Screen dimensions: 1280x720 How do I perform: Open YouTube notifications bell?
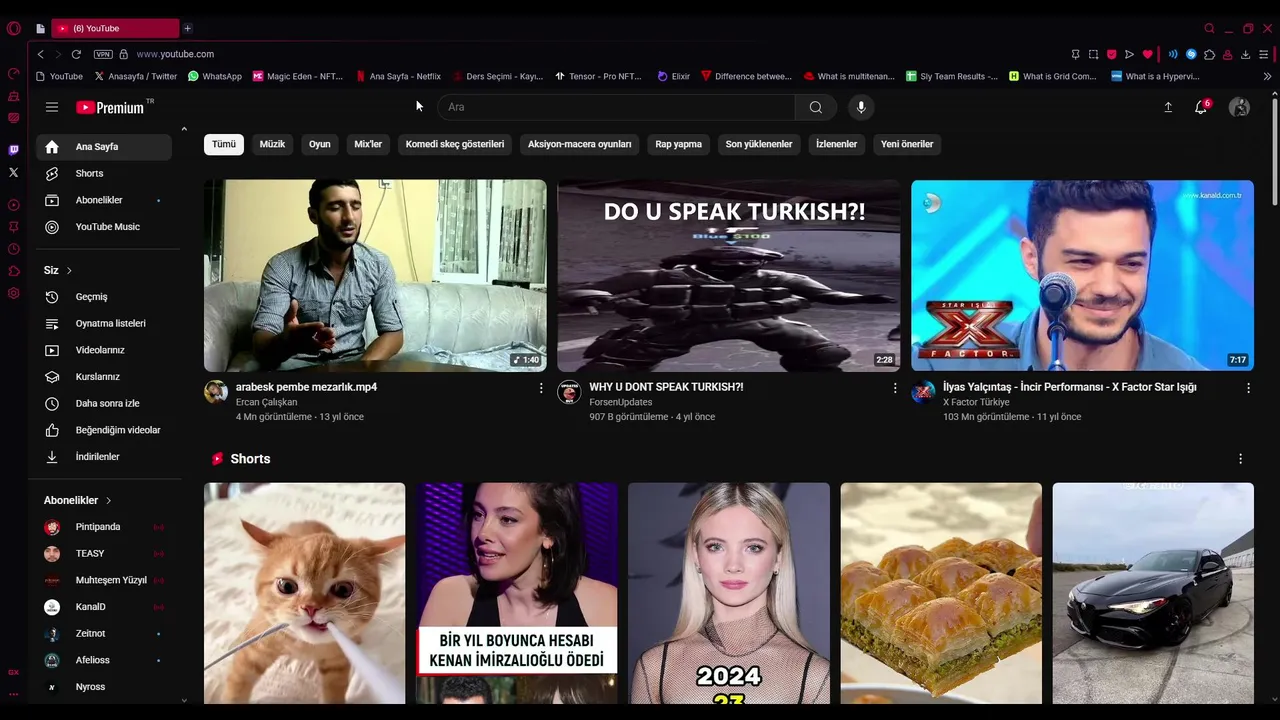pyautogui.click(x=1201, y=107)
